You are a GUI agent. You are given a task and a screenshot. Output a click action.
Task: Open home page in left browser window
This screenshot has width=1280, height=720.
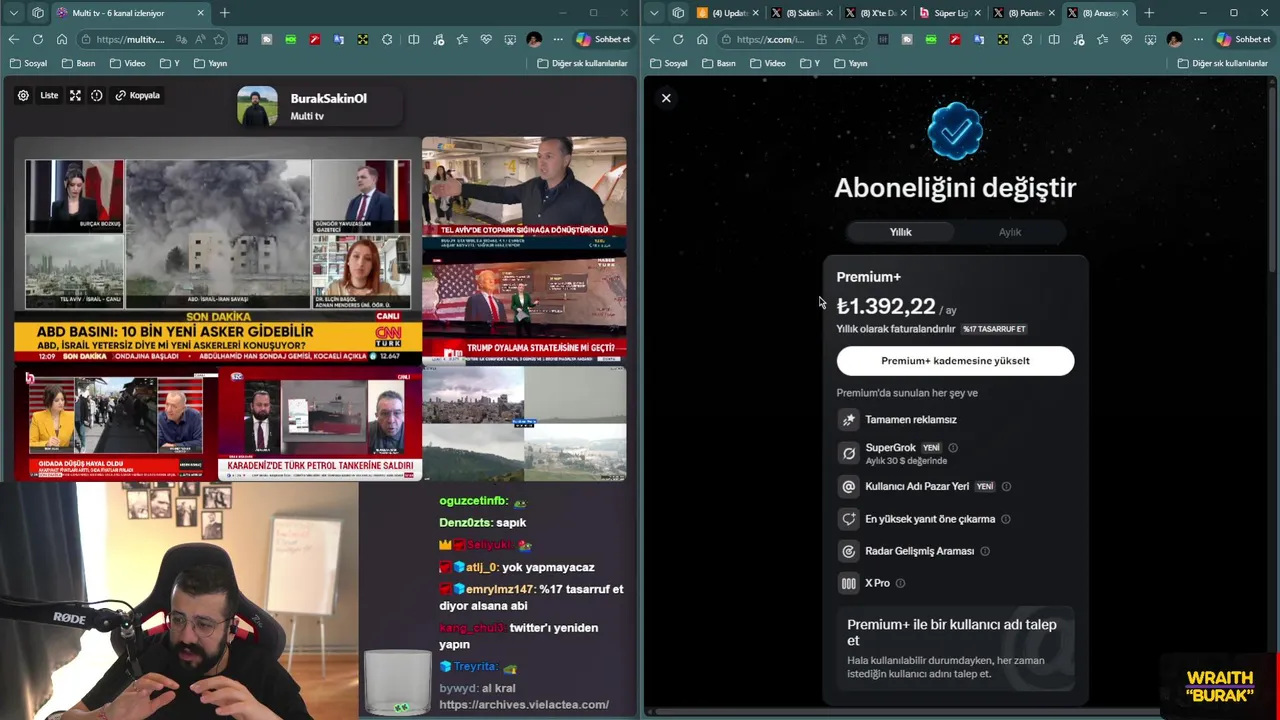point(62,39)
